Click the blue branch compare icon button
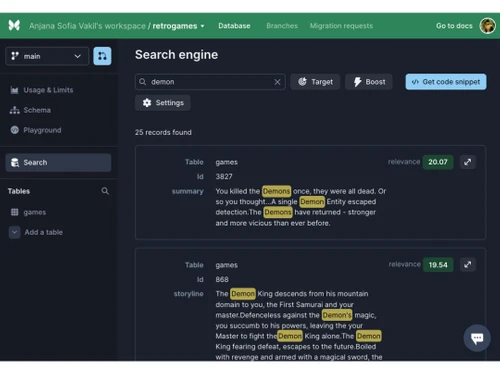 pos(102,56)
